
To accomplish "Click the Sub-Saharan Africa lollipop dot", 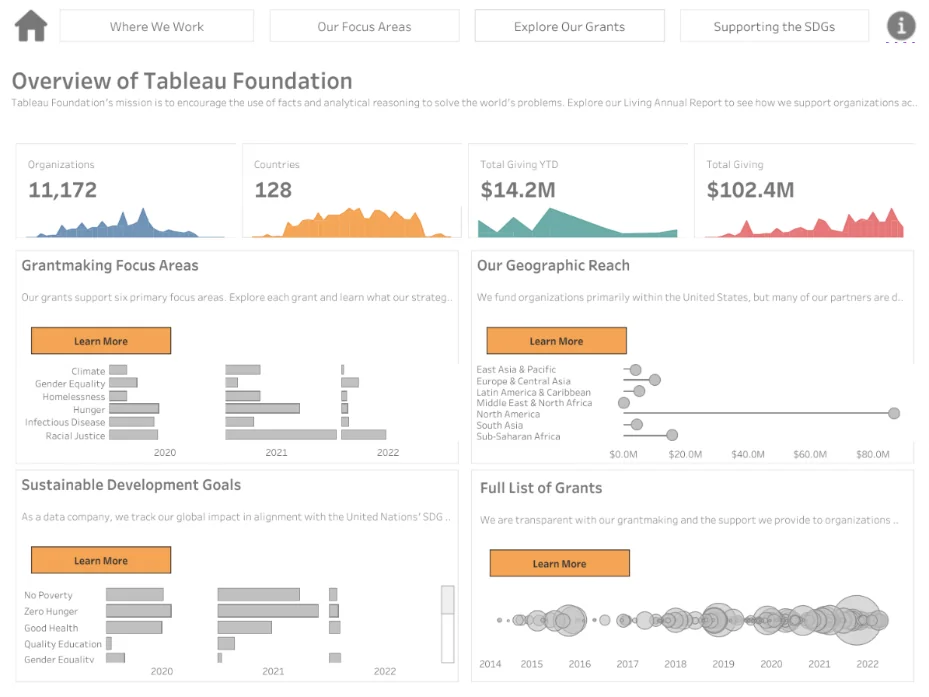I will click(x=672, y=435).
